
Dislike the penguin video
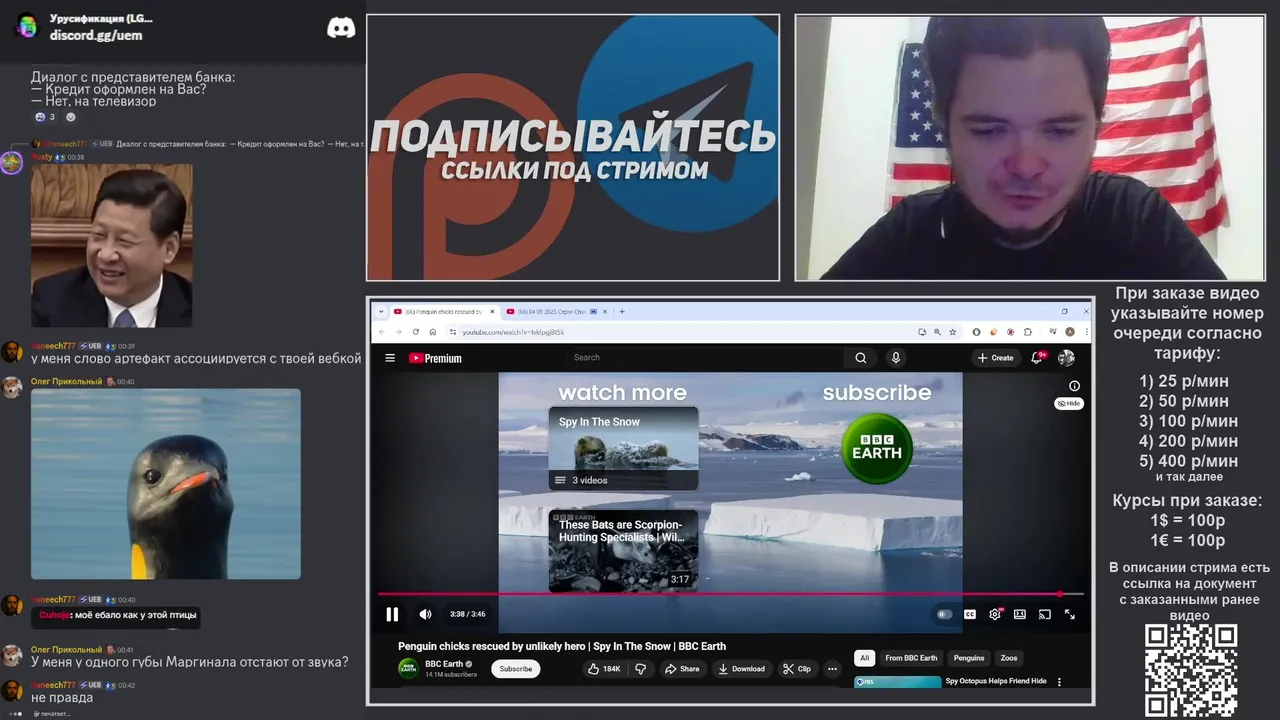click(641, 669)
